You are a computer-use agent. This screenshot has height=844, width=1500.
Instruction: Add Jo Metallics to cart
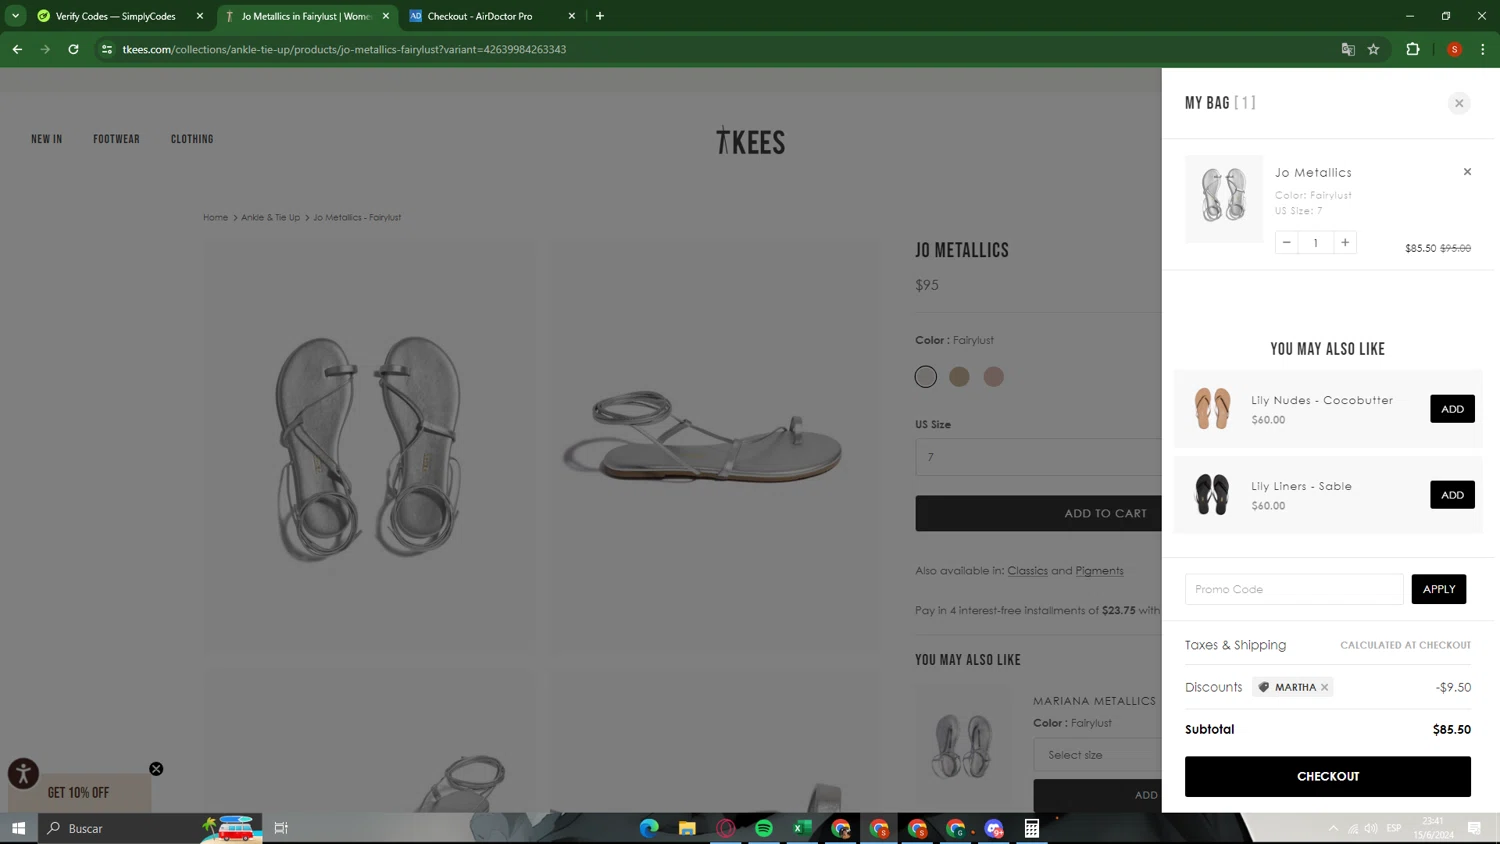click(1038, 513)
